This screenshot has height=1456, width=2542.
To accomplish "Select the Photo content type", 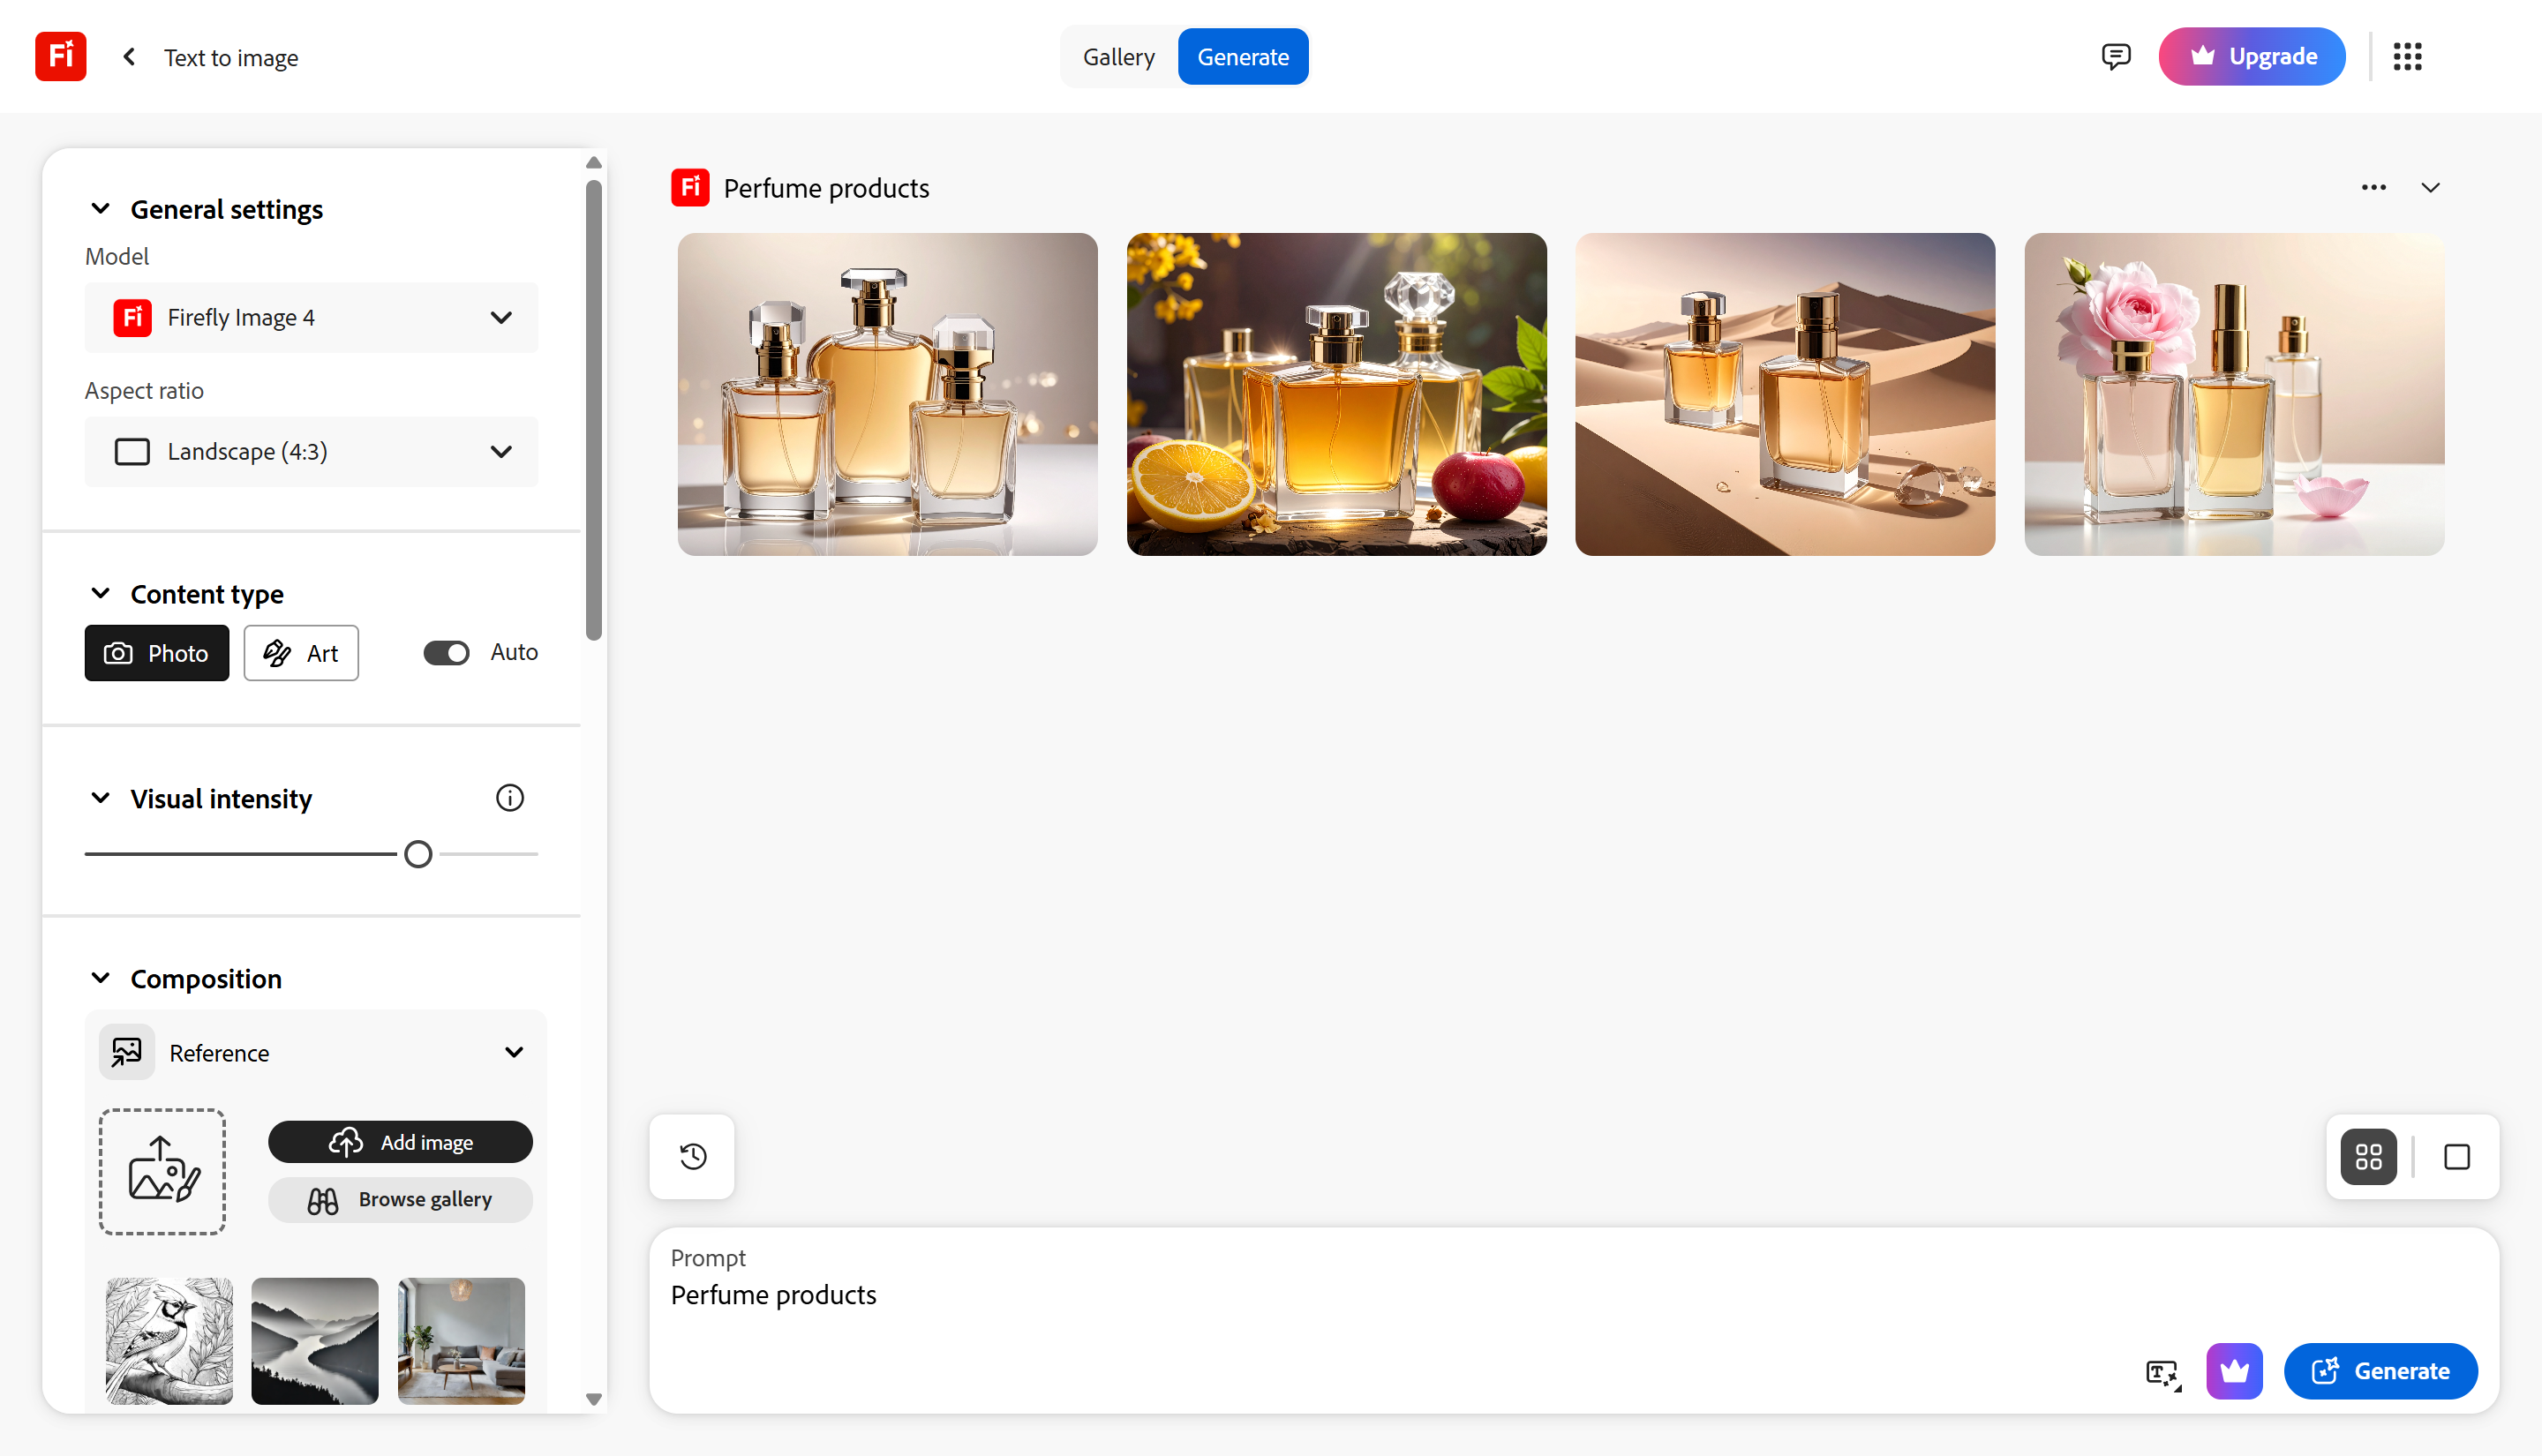I will pyautogui.click(x=156, y=652).
